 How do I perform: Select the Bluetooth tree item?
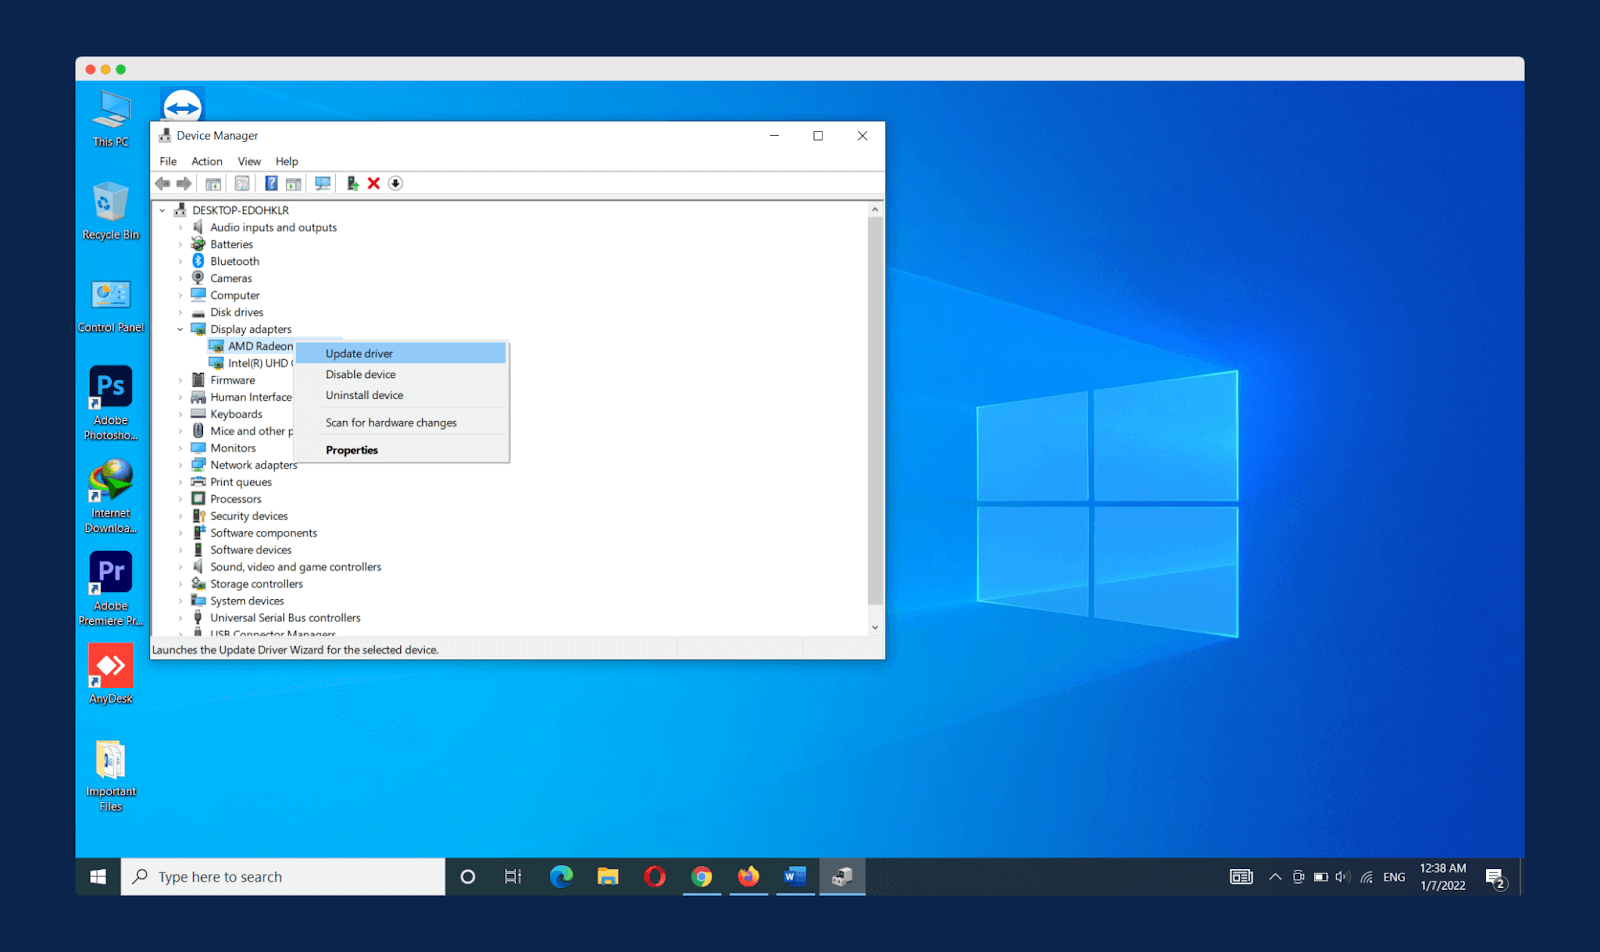point(234,261)
